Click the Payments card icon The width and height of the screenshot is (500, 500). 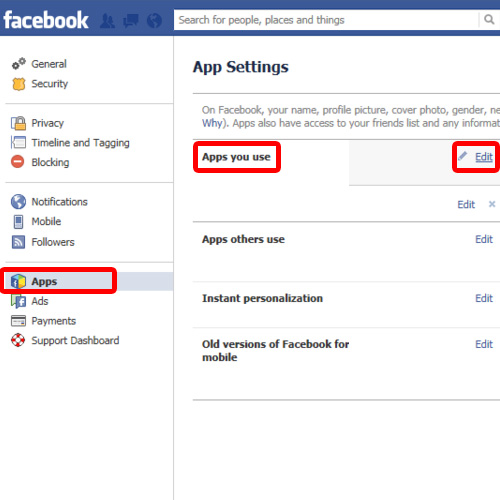tap(18, 321)
